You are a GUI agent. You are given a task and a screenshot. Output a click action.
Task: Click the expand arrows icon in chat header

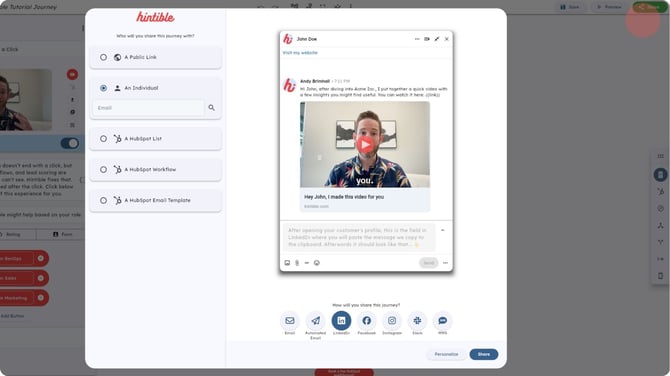tap(437, 39)
